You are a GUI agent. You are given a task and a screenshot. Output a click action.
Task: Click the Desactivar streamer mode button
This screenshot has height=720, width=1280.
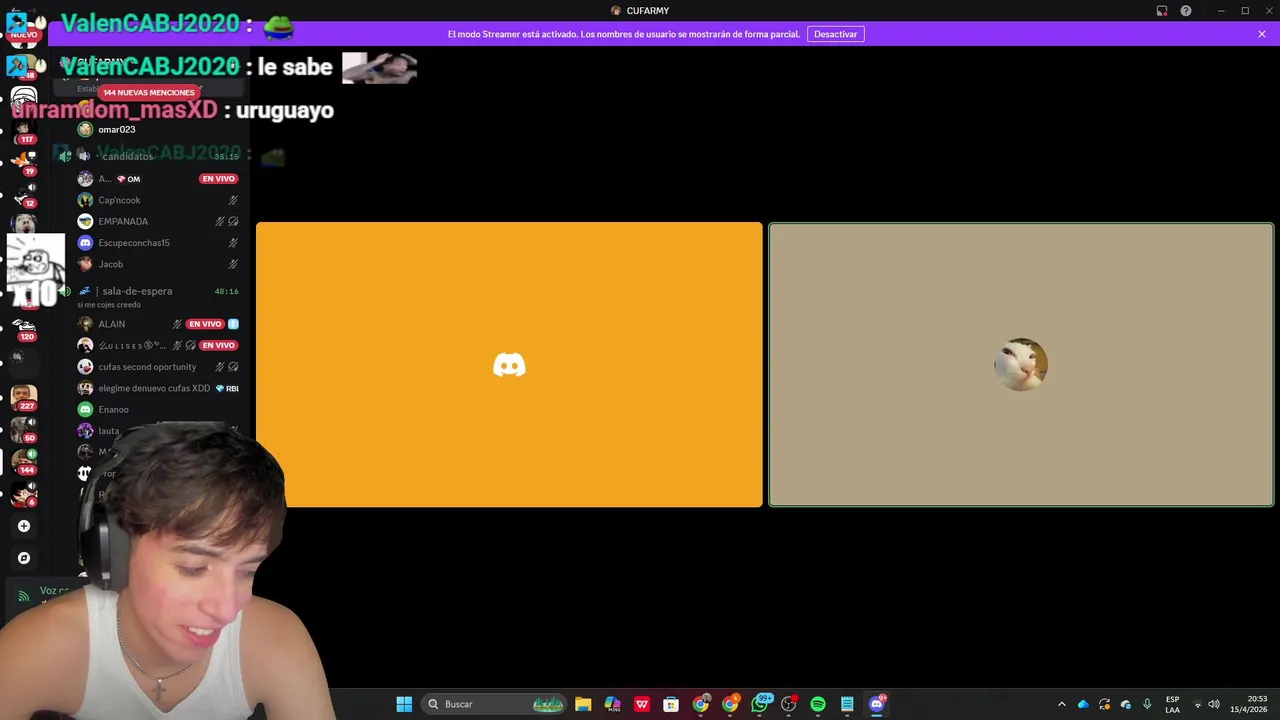click(835, 34)
